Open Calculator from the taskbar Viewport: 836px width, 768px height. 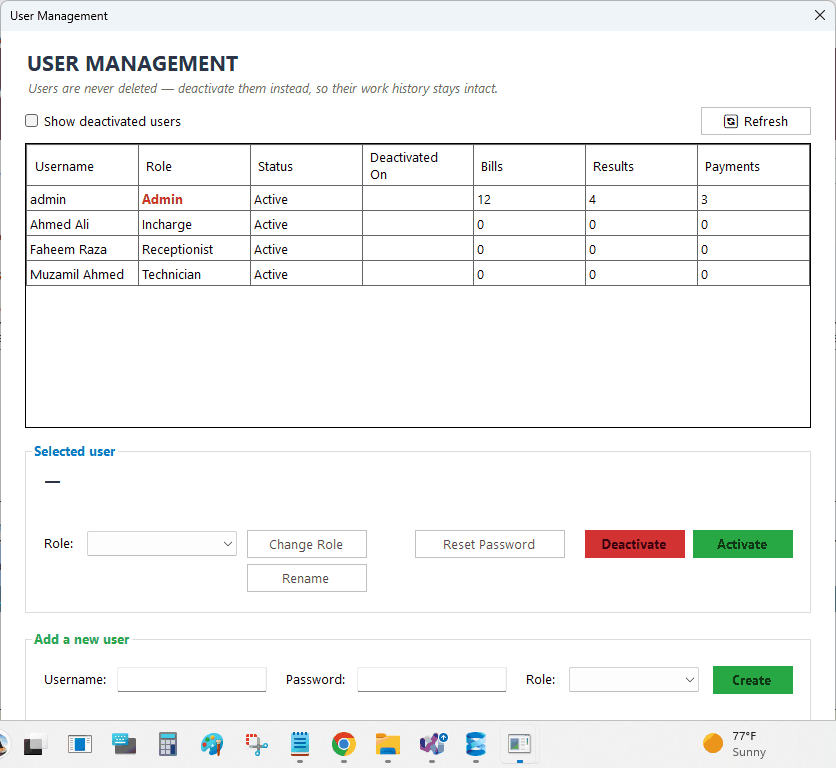pos(168,744)
